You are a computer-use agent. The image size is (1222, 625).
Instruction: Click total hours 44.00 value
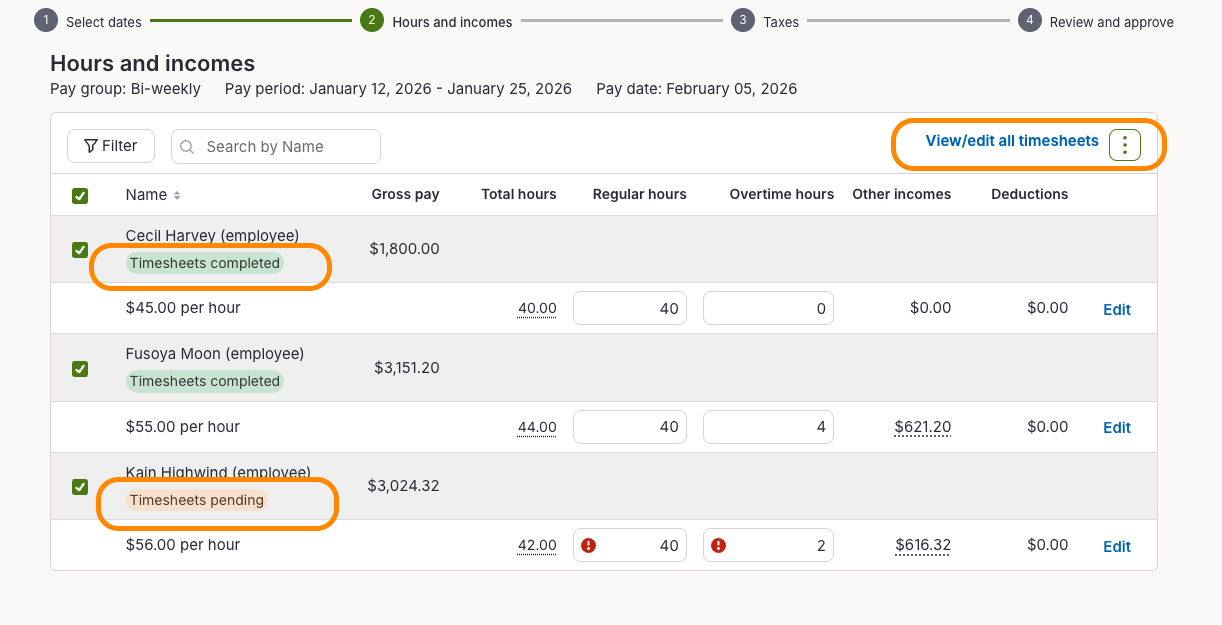537,427
